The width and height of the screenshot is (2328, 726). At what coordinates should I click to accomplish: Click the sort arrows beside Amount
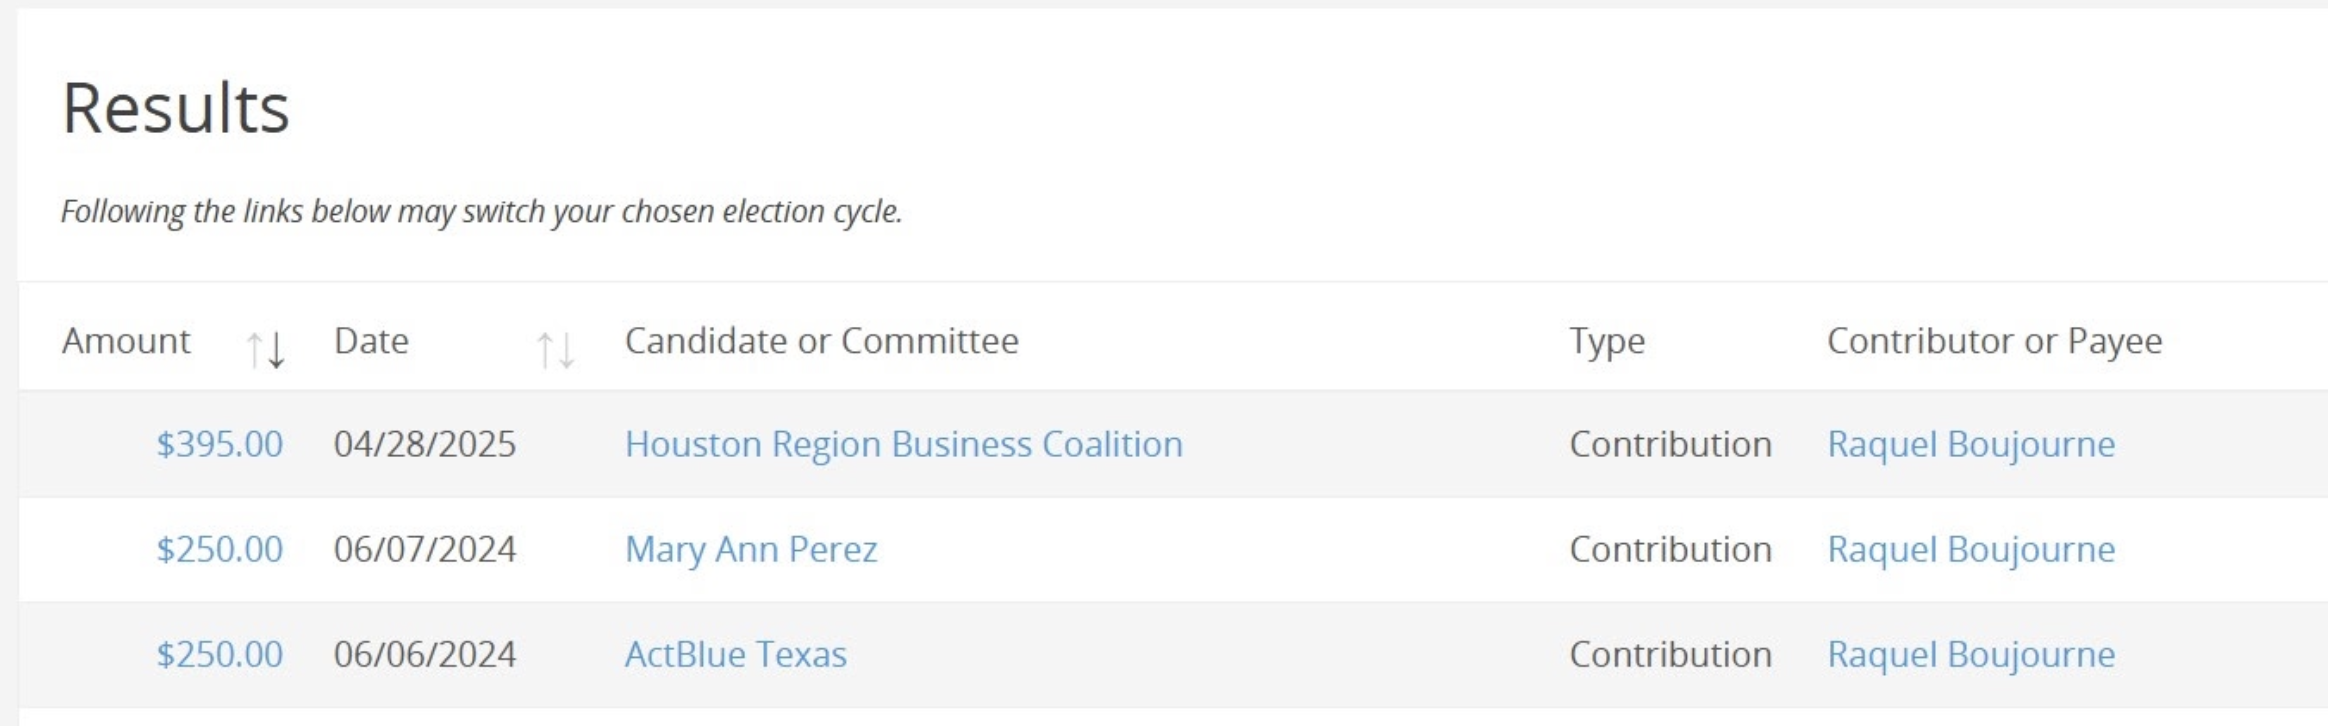[266, 350]
